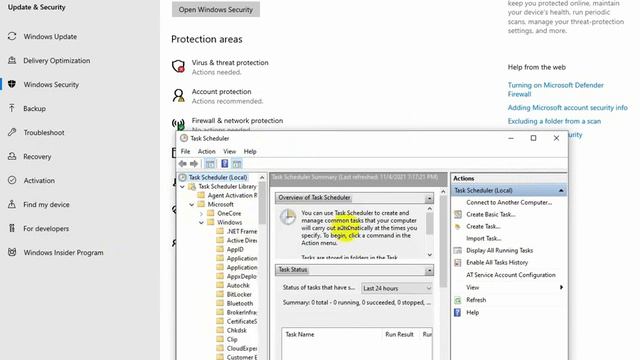The height and width of the screenshot is (360, 640).
Task: Click the Open Windows Security button
Action: (216, 9)
